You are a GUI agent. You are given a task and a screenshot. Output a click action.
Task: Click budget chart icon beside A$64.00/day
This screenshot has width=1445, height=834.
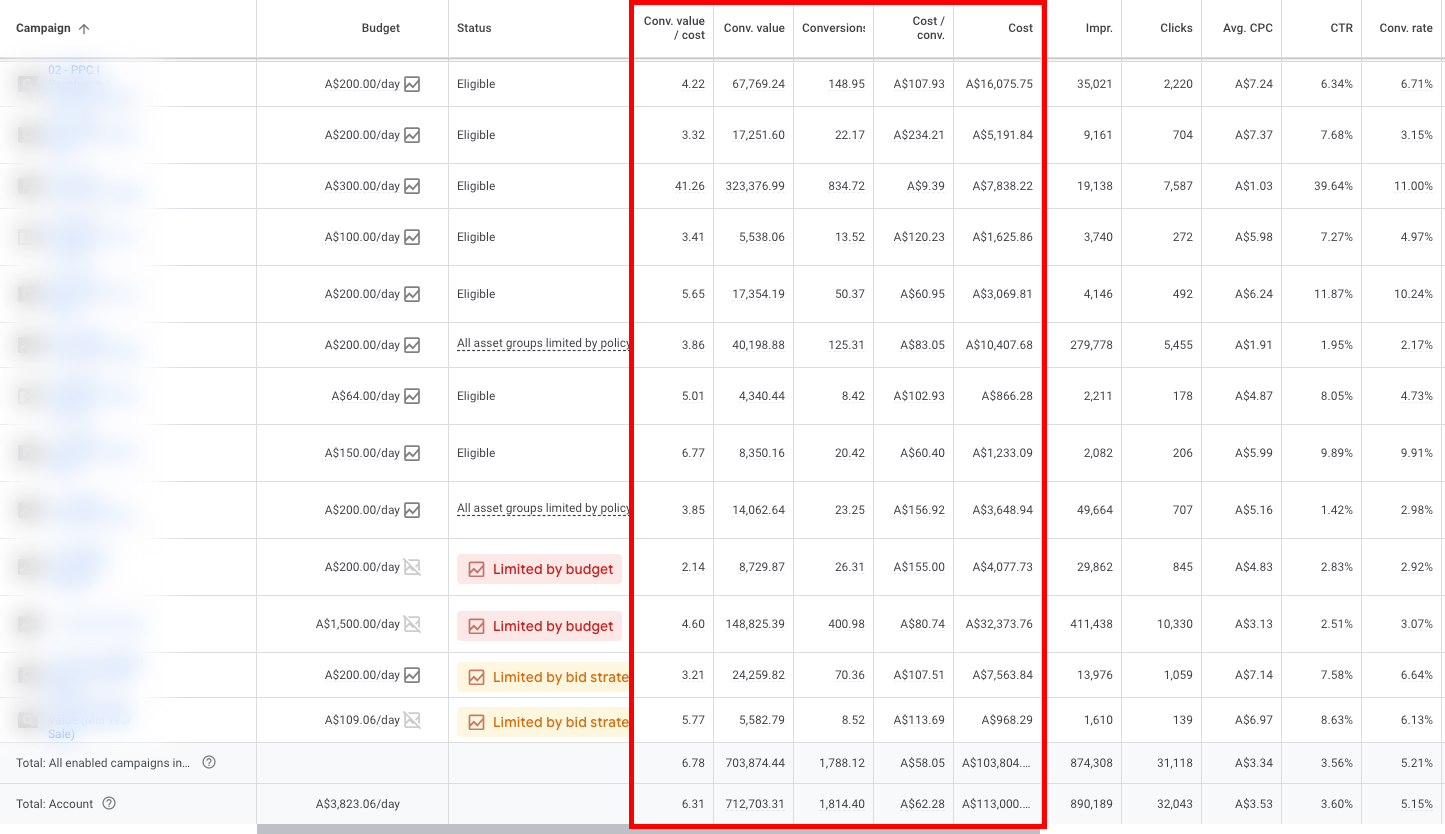[x=412, y=396]
